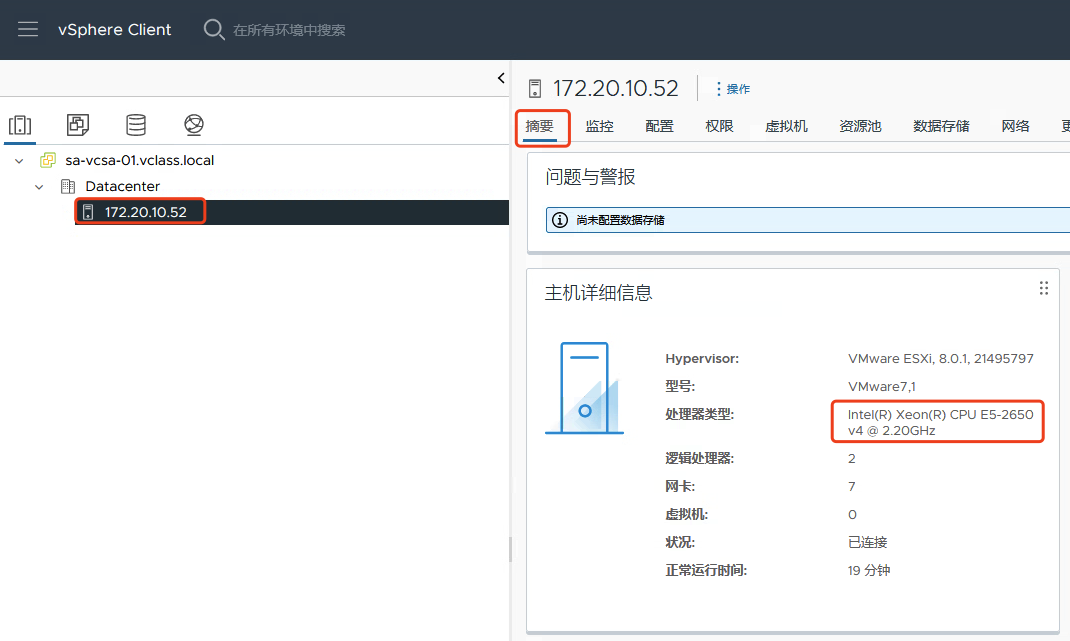Image resolution: width=1070 pixels, height=641 pixels.
Task: Switch to Storage inventory view
Action: pyautogui.click(x=136, y=125)
